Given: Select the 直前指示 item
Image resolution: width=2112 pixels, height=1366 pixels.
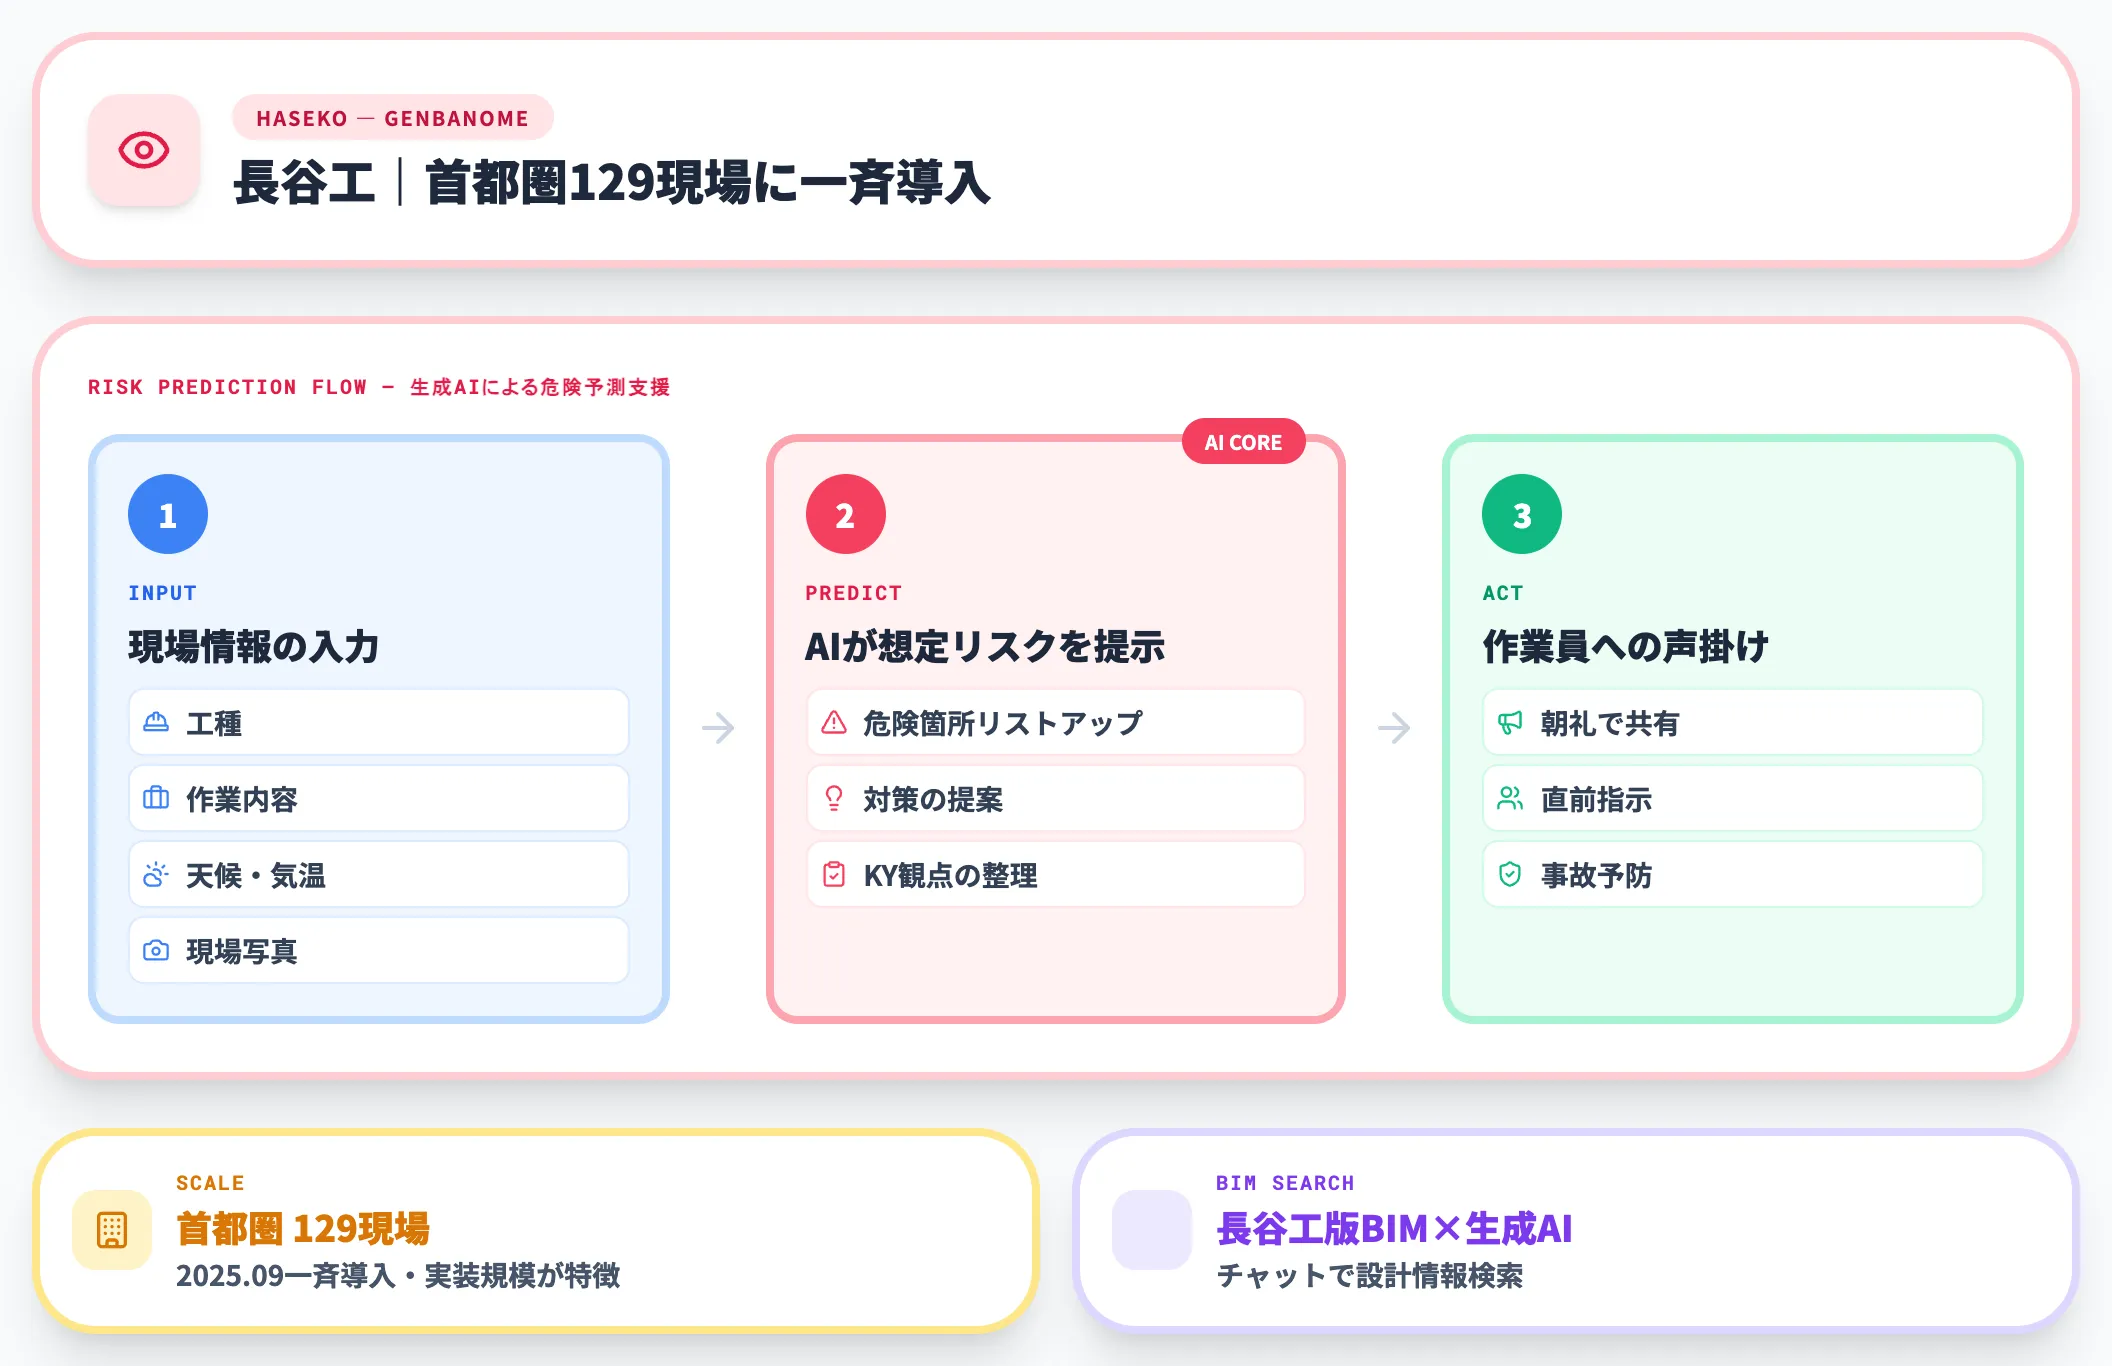Looking at the screenshot, I should [x=1733, y=798].
